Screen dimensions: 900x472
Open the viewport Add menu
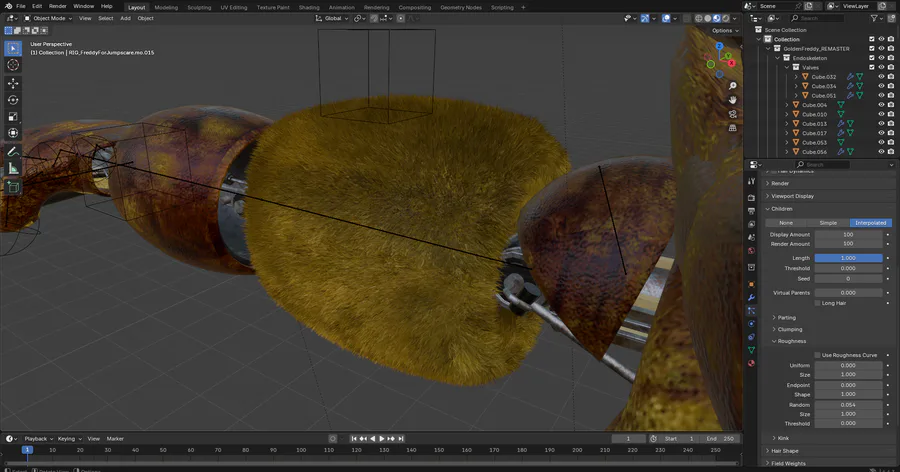(x=125, y=18)
